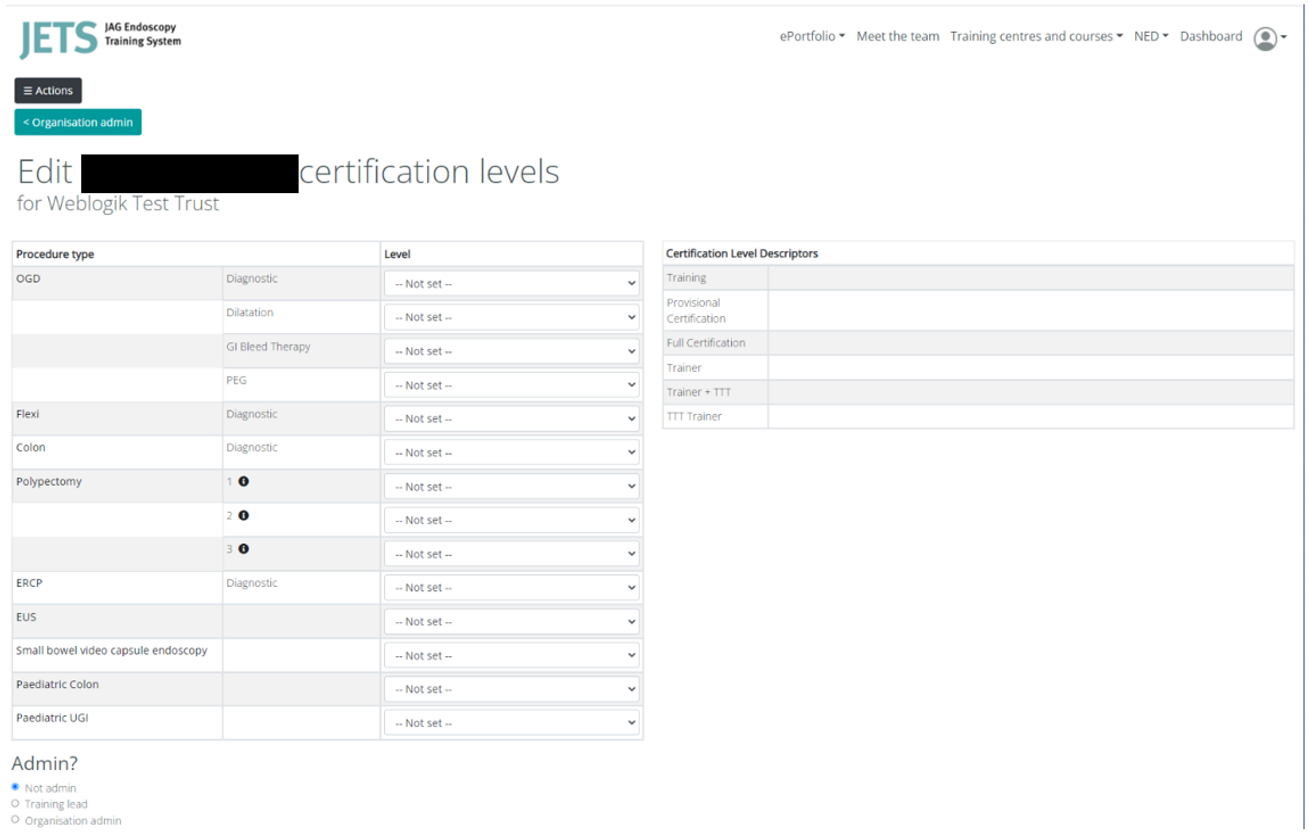Open the OGD Diagnostic level dropdown
The image size is (1308, 838).
click(511, 284)
